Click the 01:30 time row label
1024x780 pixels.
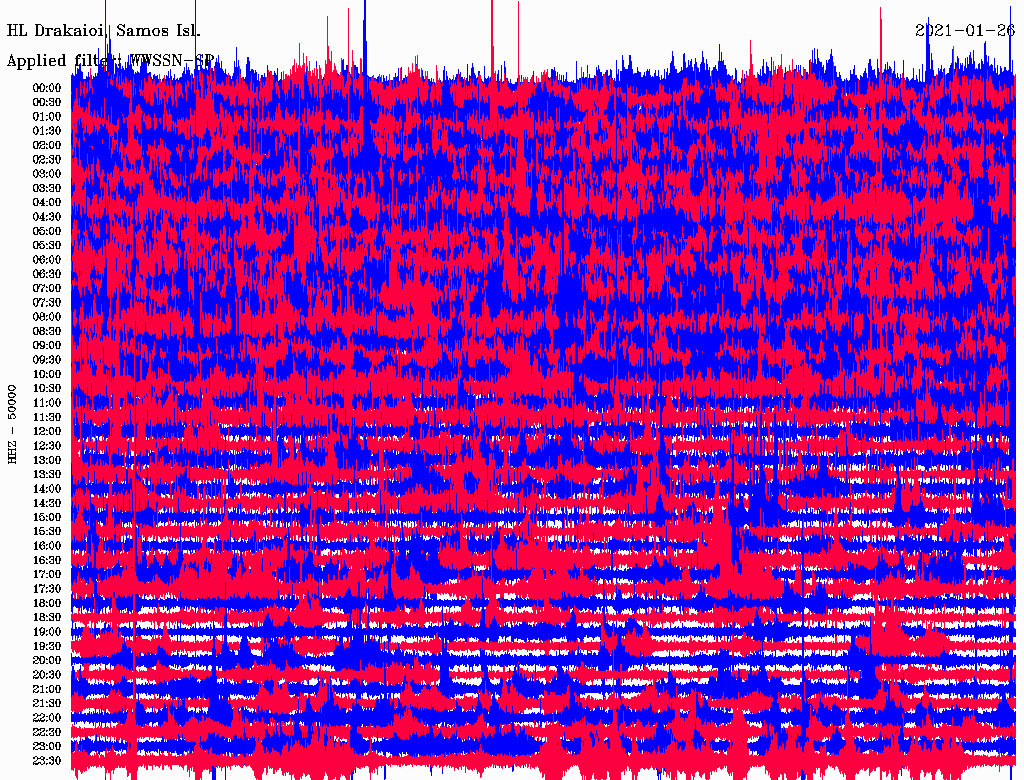coord(47,130)
